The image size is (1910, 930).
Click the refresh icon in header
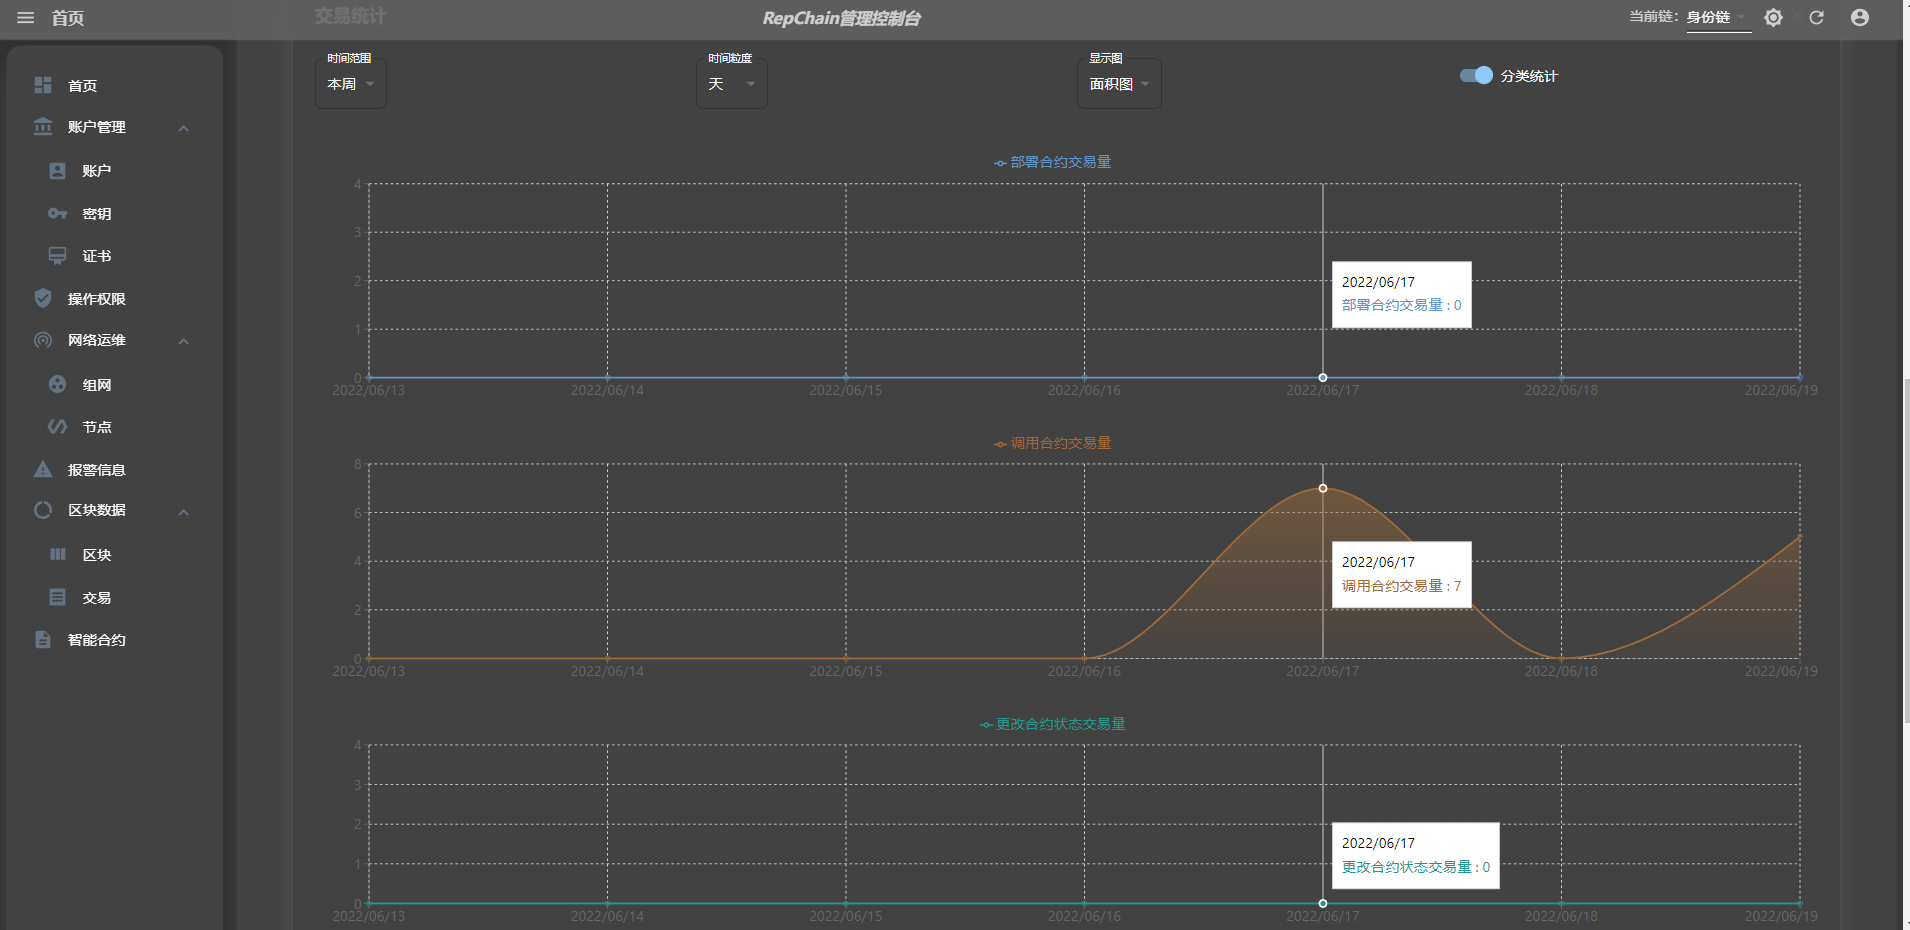1816,18
